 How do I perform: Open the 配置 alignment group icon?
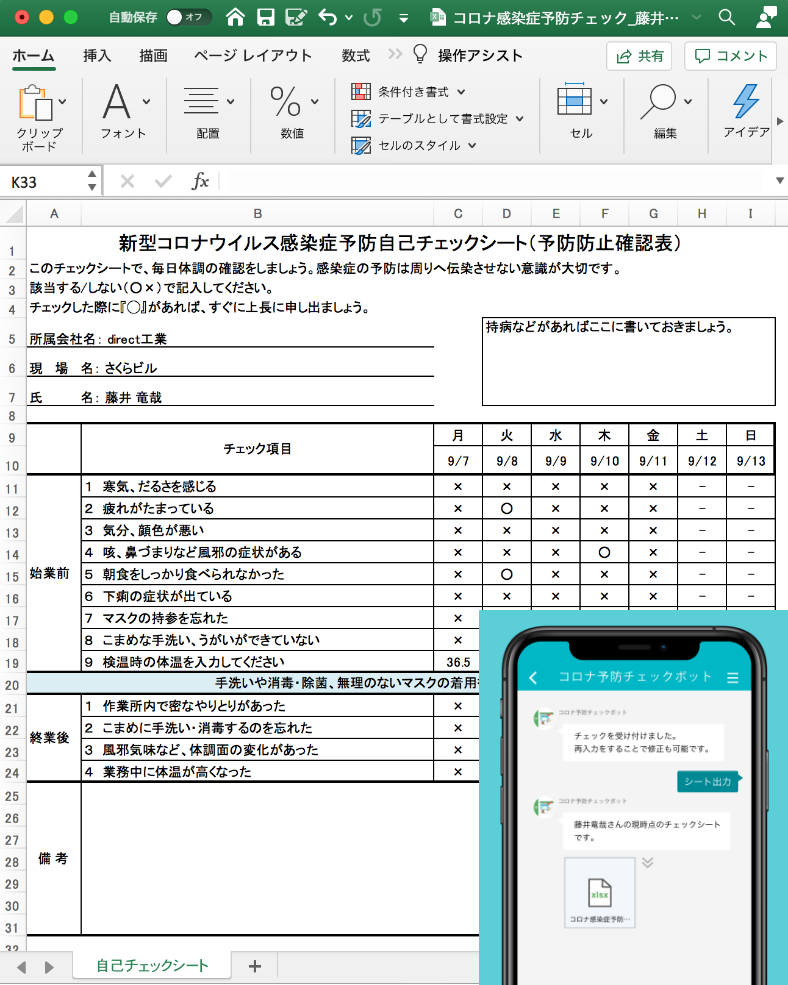click(x=200, y=101)
